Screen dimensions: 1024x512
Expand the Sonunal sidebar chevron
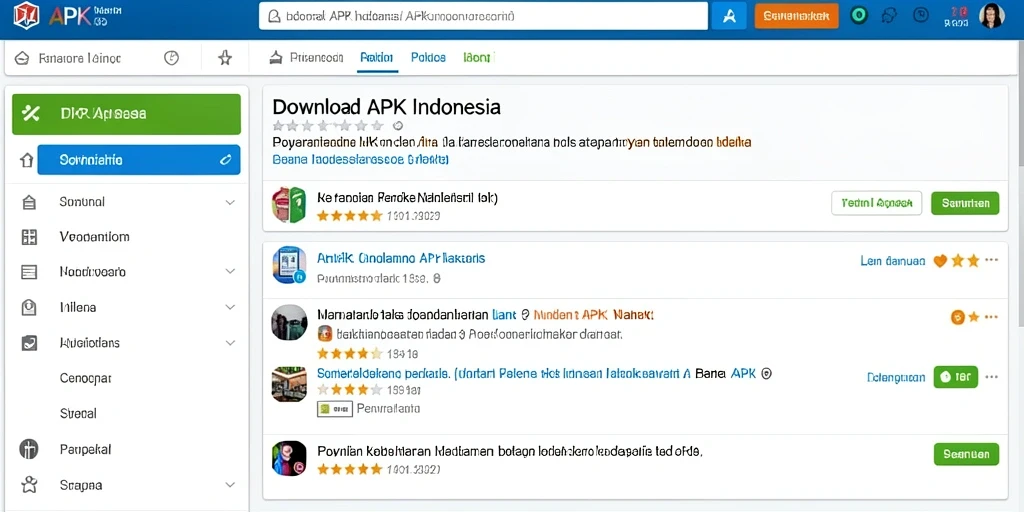coord(230,202)
